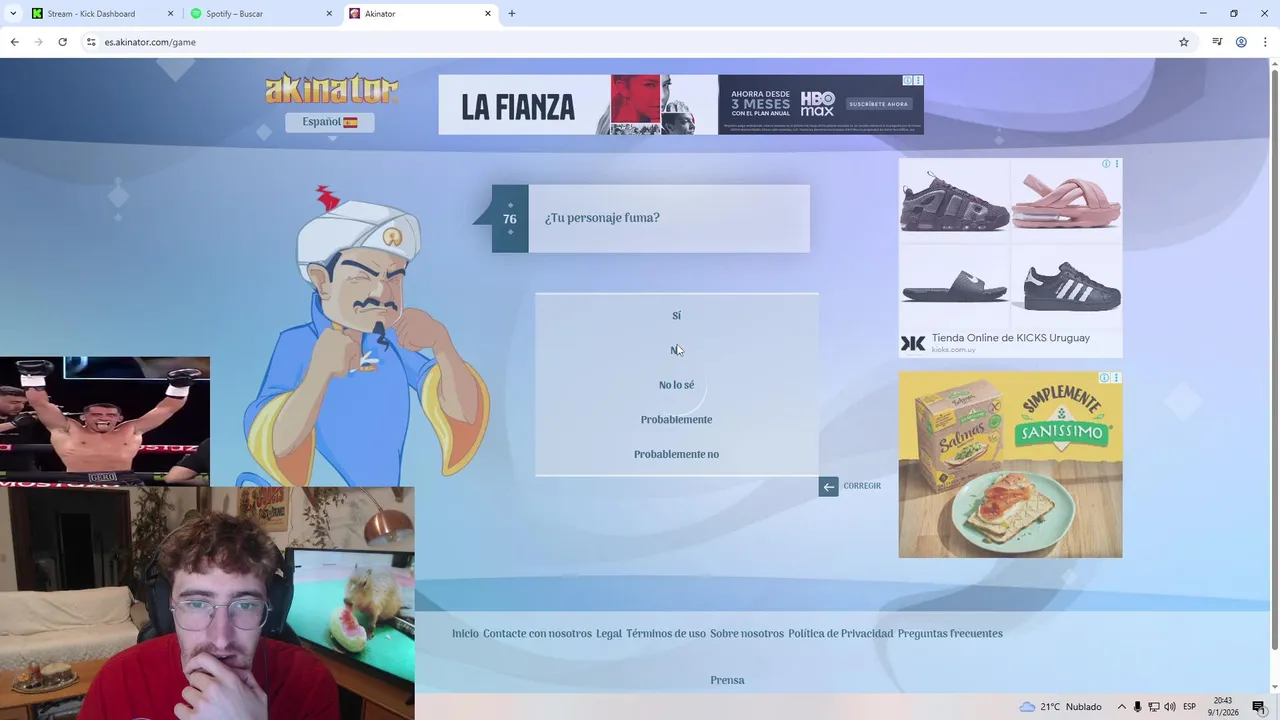Screen dimensions: 1280x720
Task: Open the notification center icon
Action: [1259, 707]
